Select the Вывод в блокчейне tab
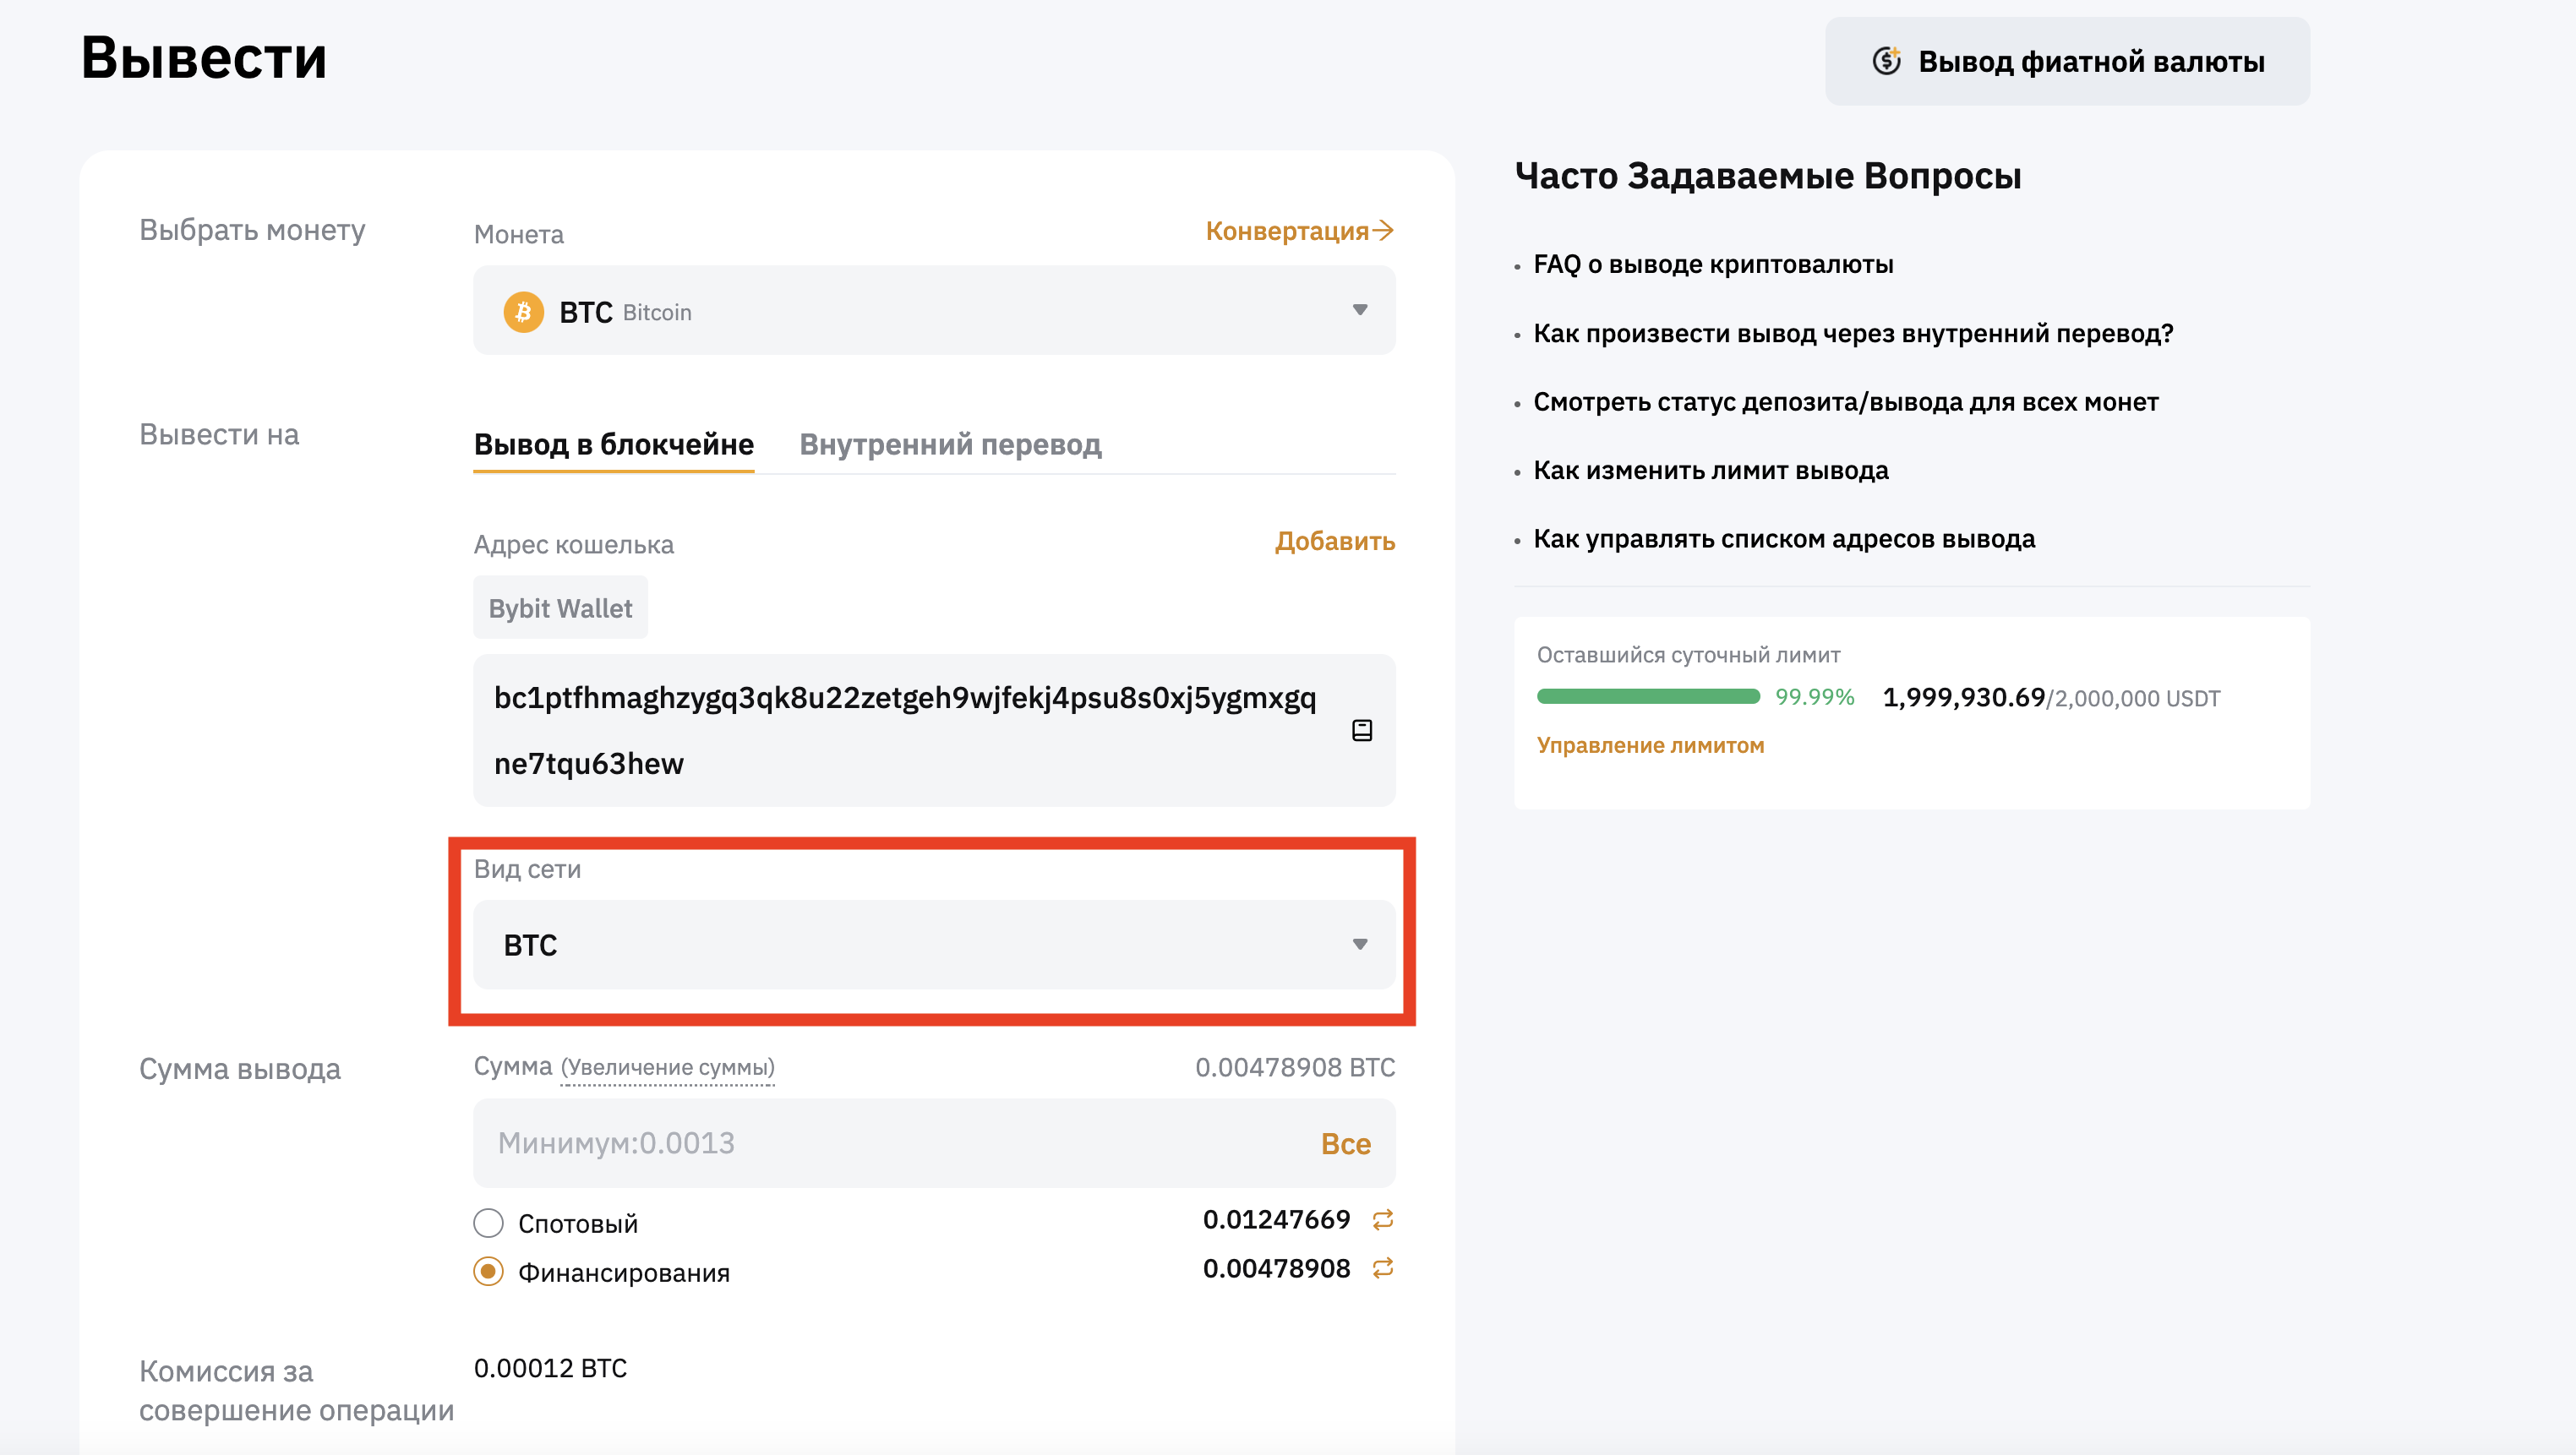This screenshot has width=2576, height=1455. click(613, 444)
